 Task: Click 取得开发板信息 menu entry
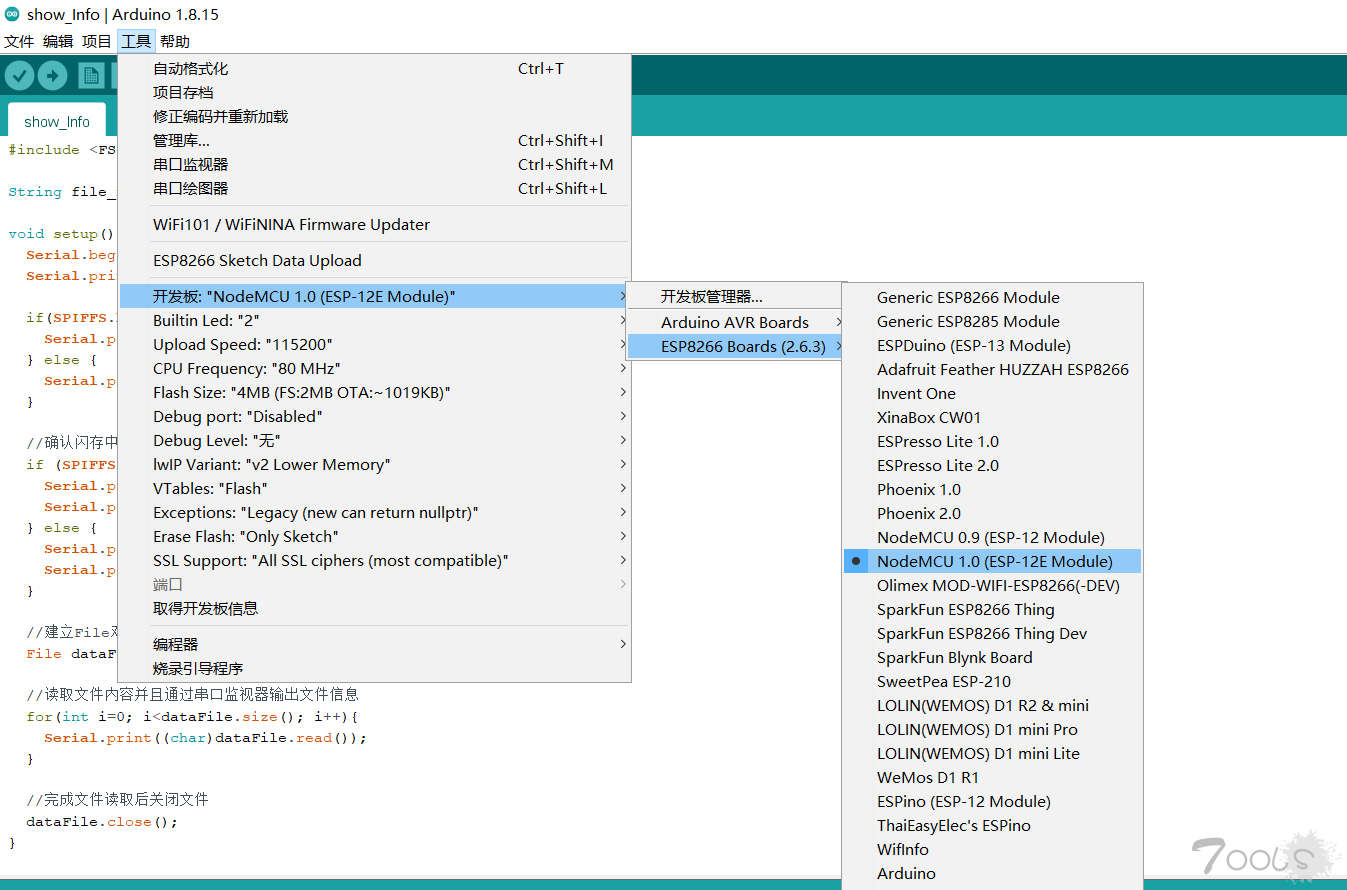374,609
